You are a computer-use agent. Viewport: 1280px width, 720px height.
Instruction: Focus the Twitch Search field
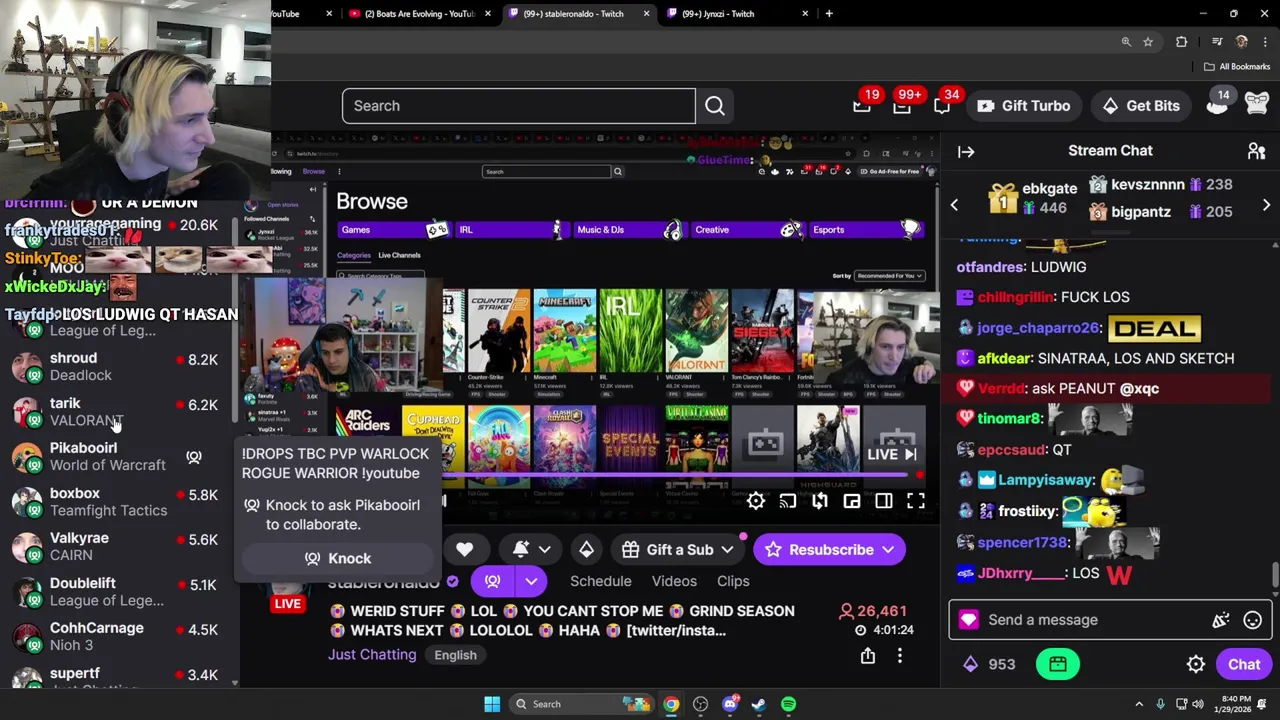518,106
